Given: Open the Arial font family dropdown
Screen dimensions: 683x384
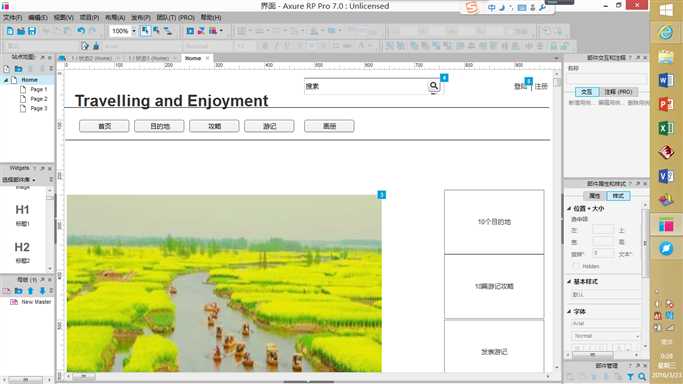Looking at the screenshot, I should [605, 323].
